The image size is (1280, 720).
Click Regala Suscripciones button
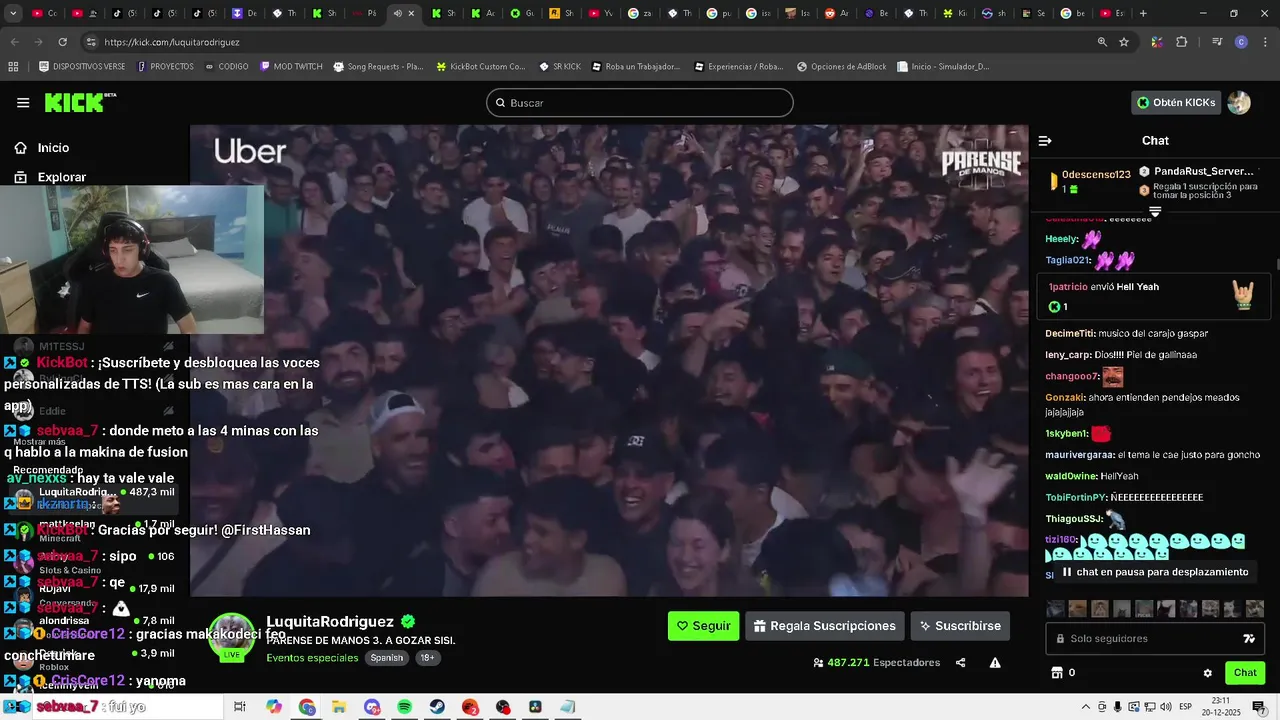[x=825, y=626]
